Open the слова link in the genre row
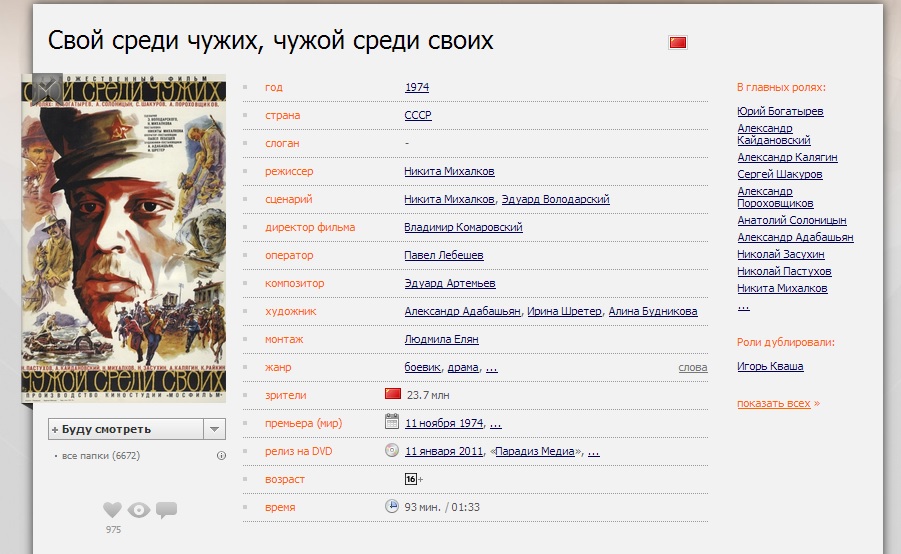The height and width of the screenshot is (554, 901). tap(692, 368)
